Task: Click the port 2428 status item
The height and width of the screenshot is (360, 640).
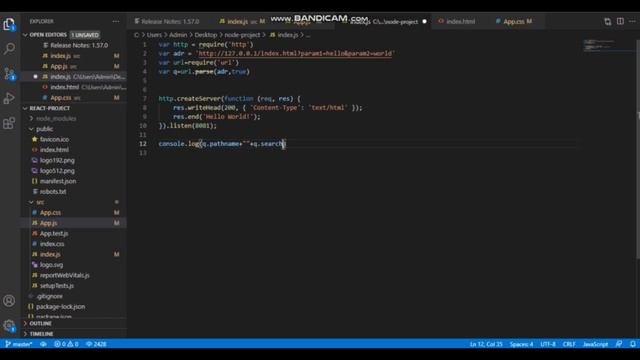Action: tap(96, 344)
